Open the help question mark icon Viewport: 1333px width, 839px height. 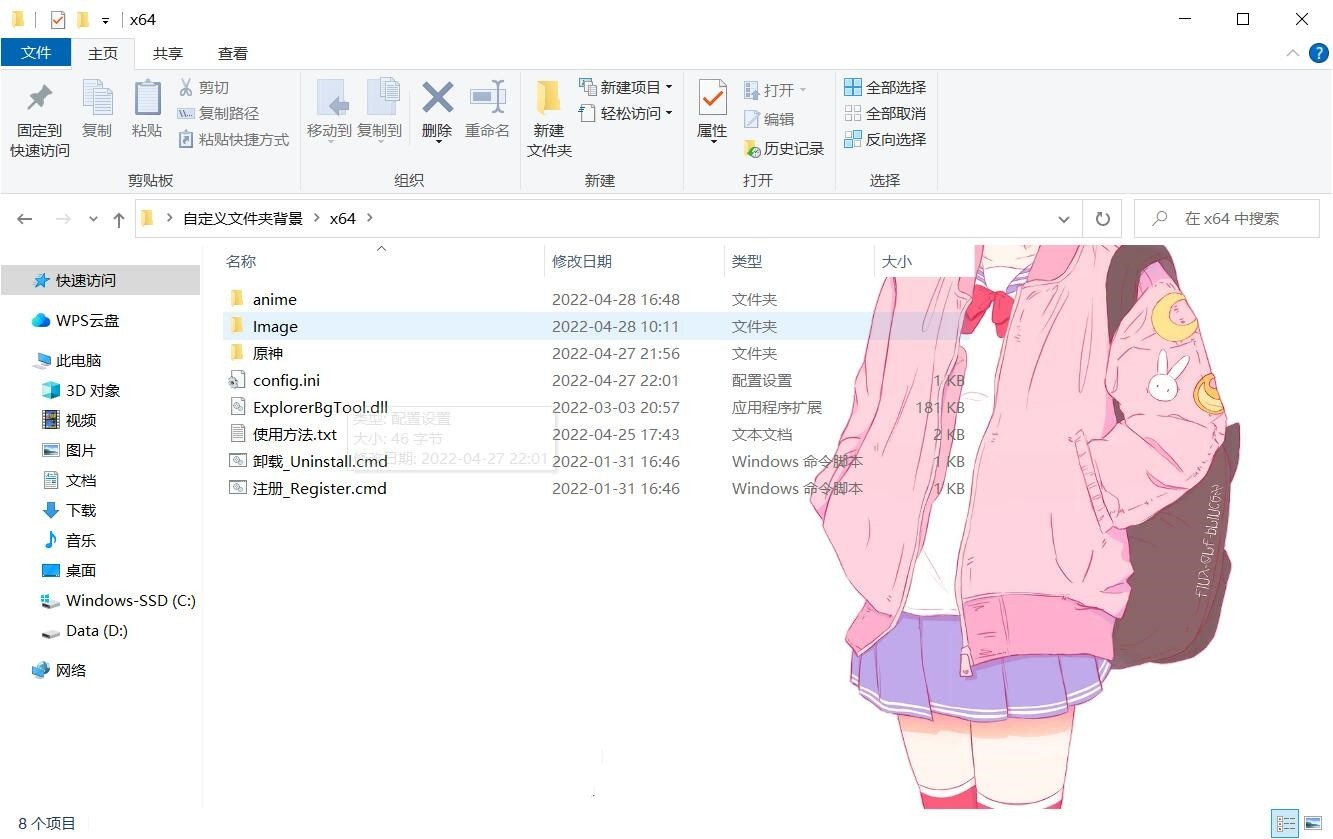[x=1319, y=54]
